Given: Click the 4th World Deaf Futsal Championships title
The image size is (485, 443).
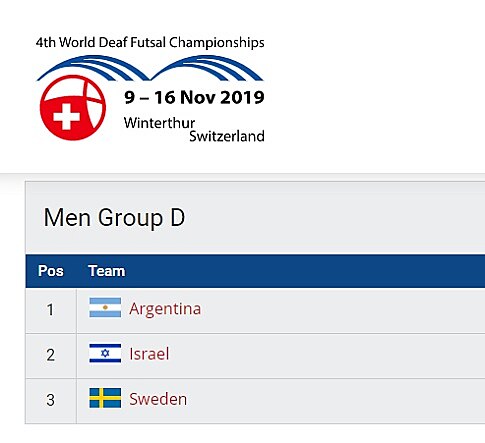Looking at the screenshot, I should point(150,43).
